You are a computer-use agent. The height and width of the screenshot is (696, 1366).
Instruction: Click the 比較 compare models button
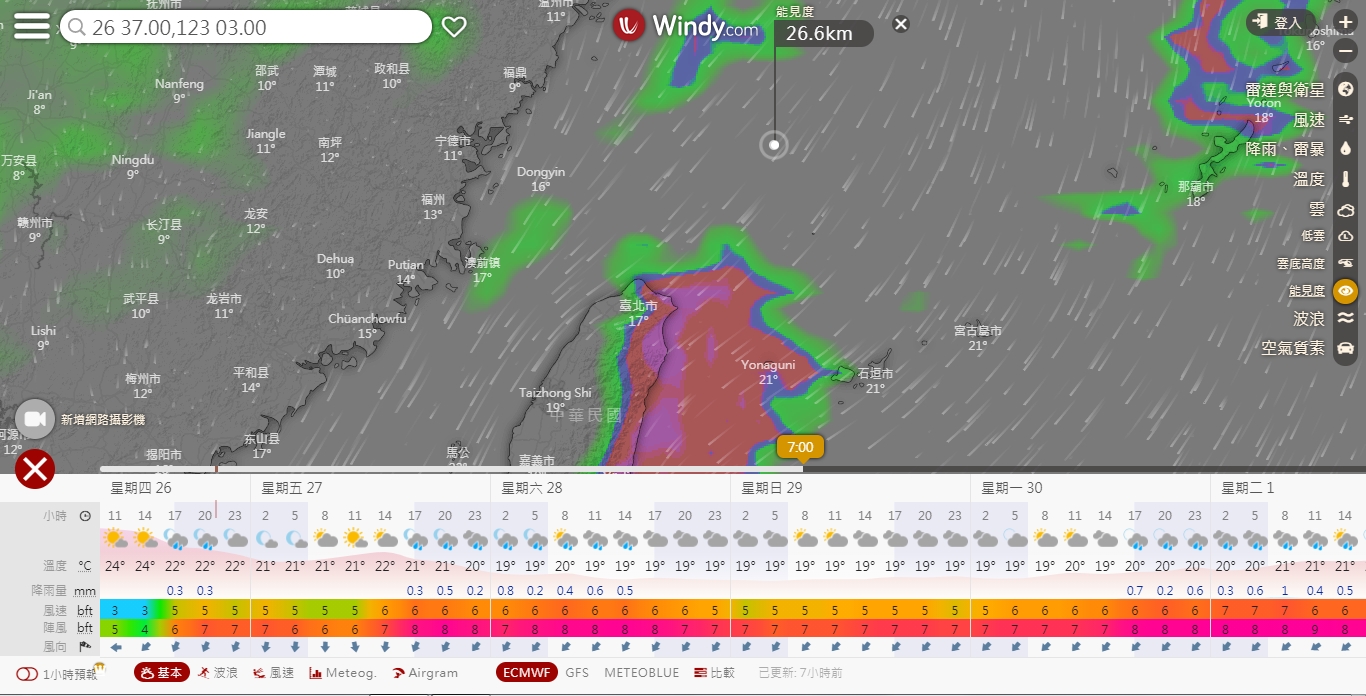(x=714, y=673)
